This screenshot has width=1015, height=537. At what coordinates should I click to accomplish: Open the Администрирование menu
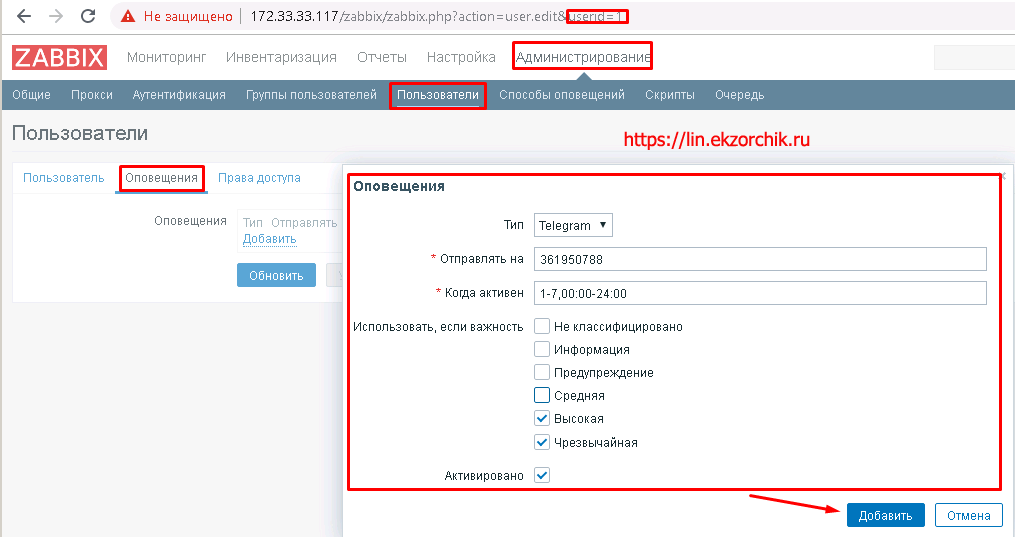[x=582, y=57]
